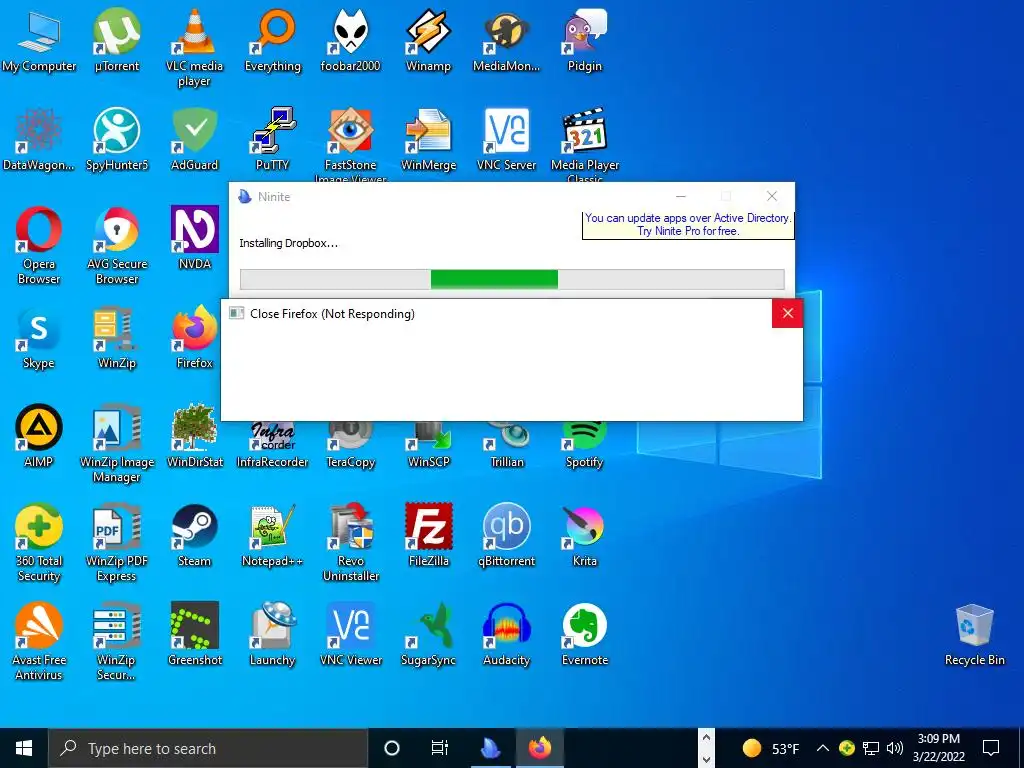Screen dimensions: 1024x768
Task: Click the MediaMonkey desktop icon
Action: 507,40
